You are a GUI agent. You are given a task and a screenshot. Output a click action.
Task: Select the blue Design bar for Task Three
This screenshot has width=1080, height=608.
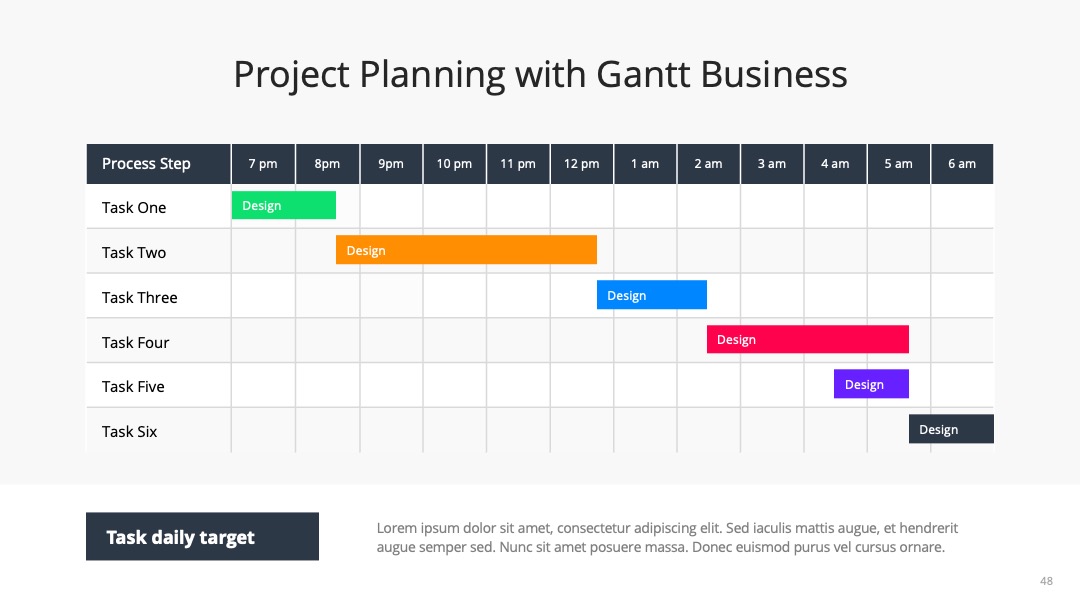click(652, 295)
